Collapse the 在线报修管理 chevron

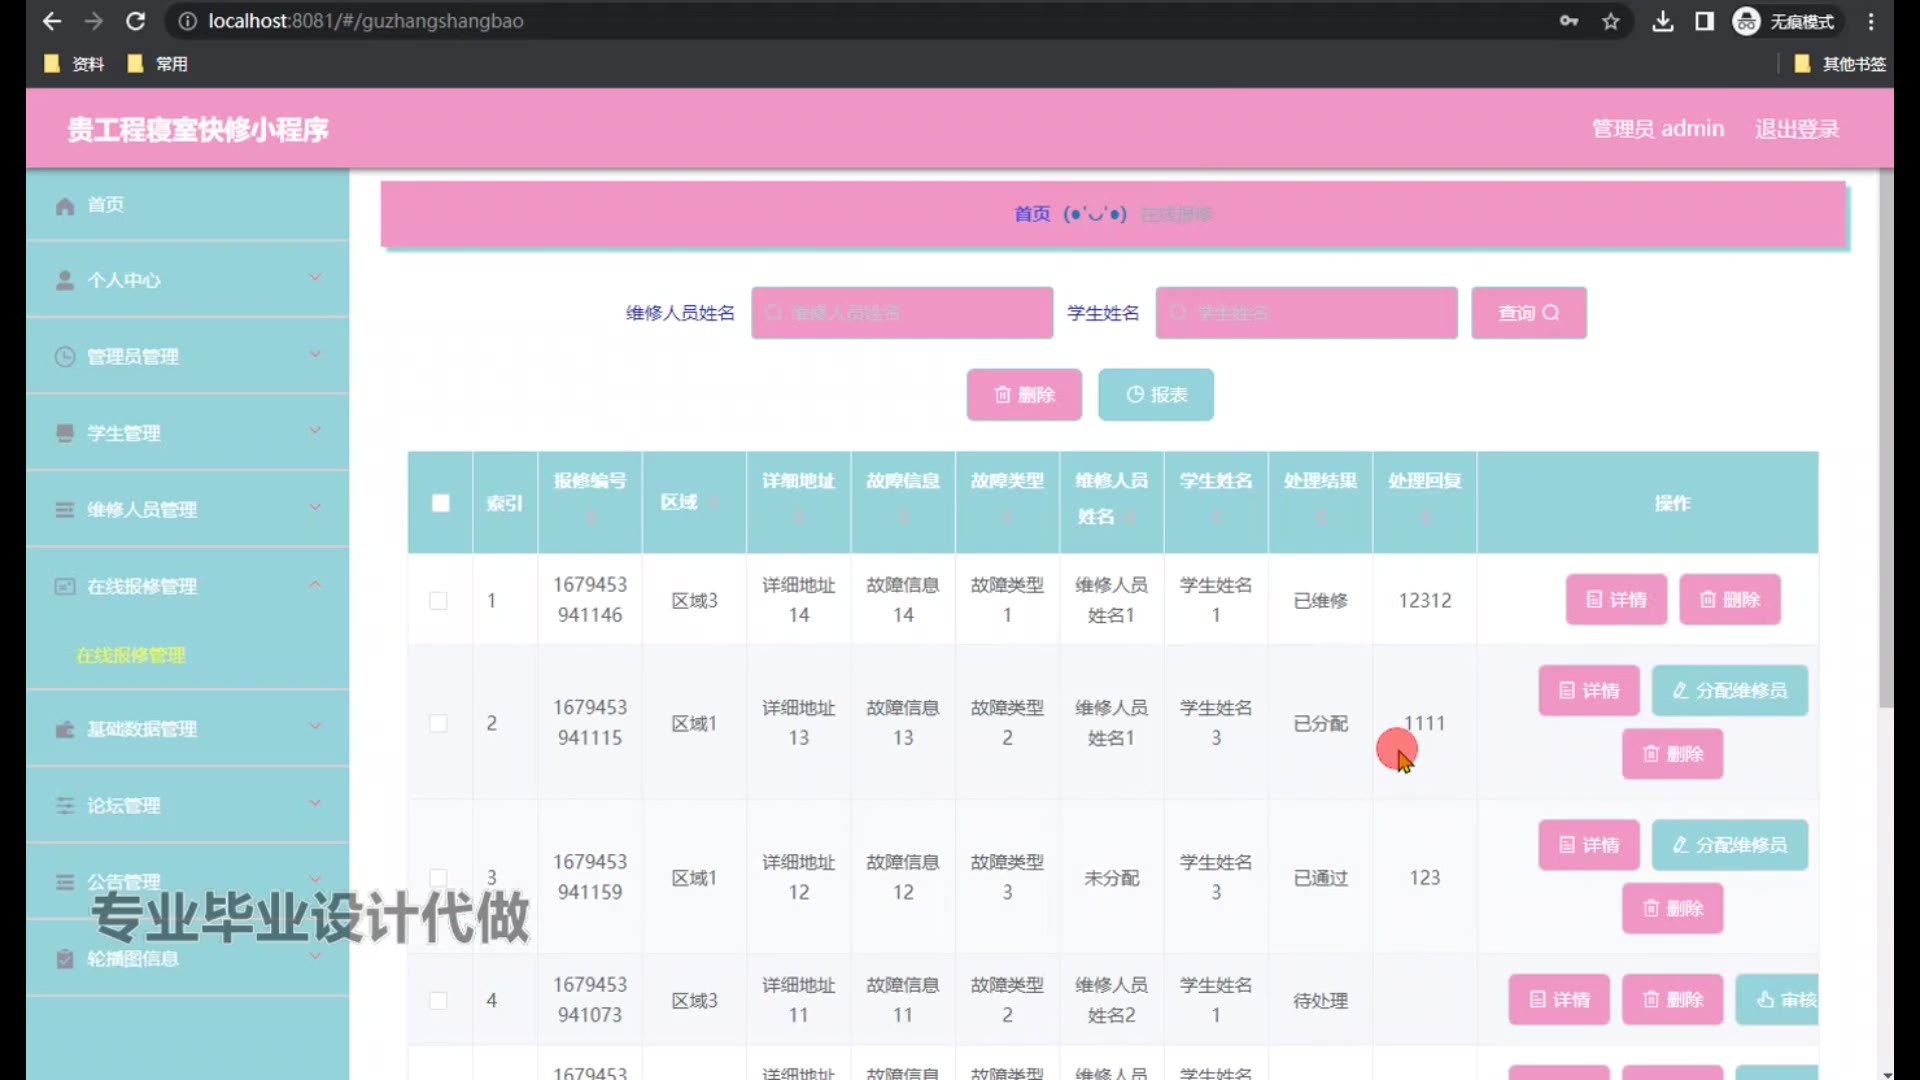point(315,584)
